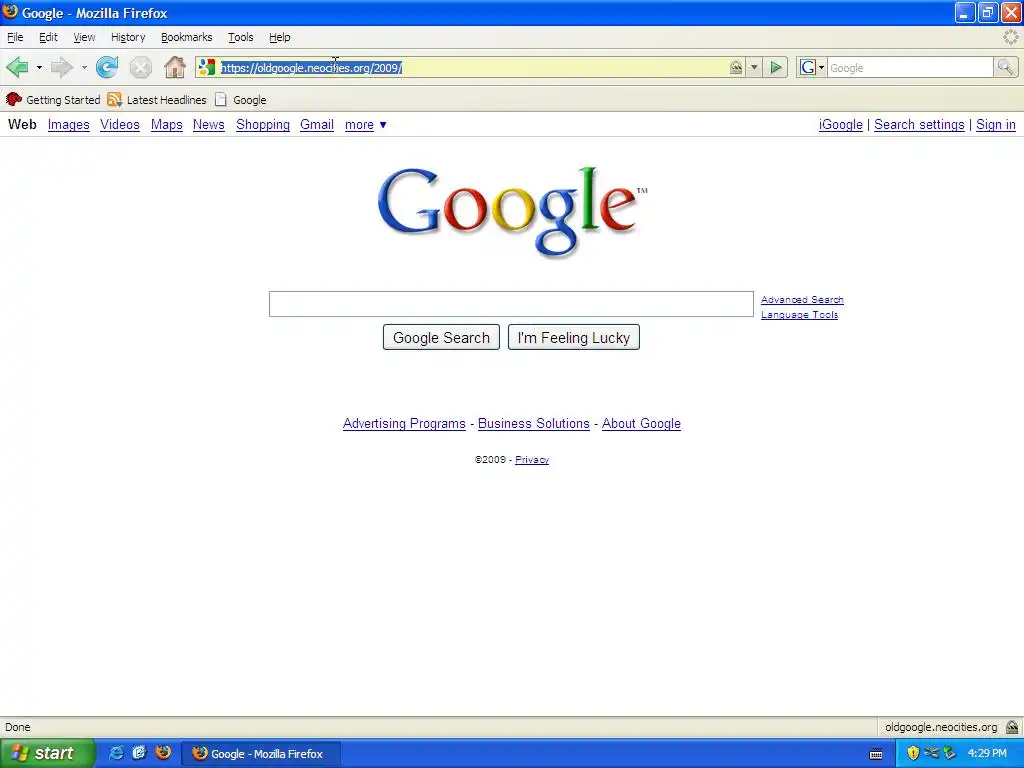The width and height of the screenshot is (1024, 768).
Task: Click the Safely Remove Hardware tray icon
Action: pos(950,753)
